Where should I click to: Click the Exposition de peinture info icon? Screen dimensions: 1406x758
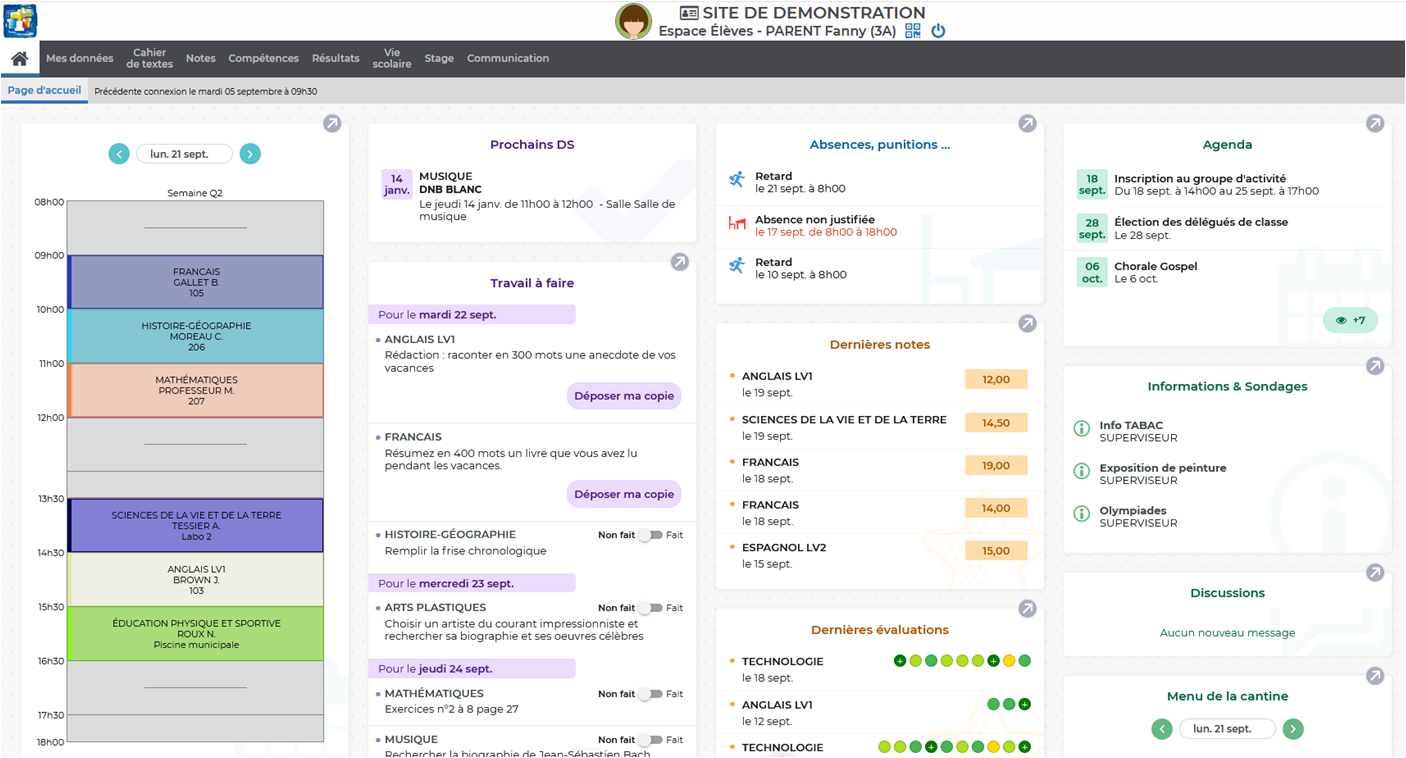click(x=1081, y=471)
